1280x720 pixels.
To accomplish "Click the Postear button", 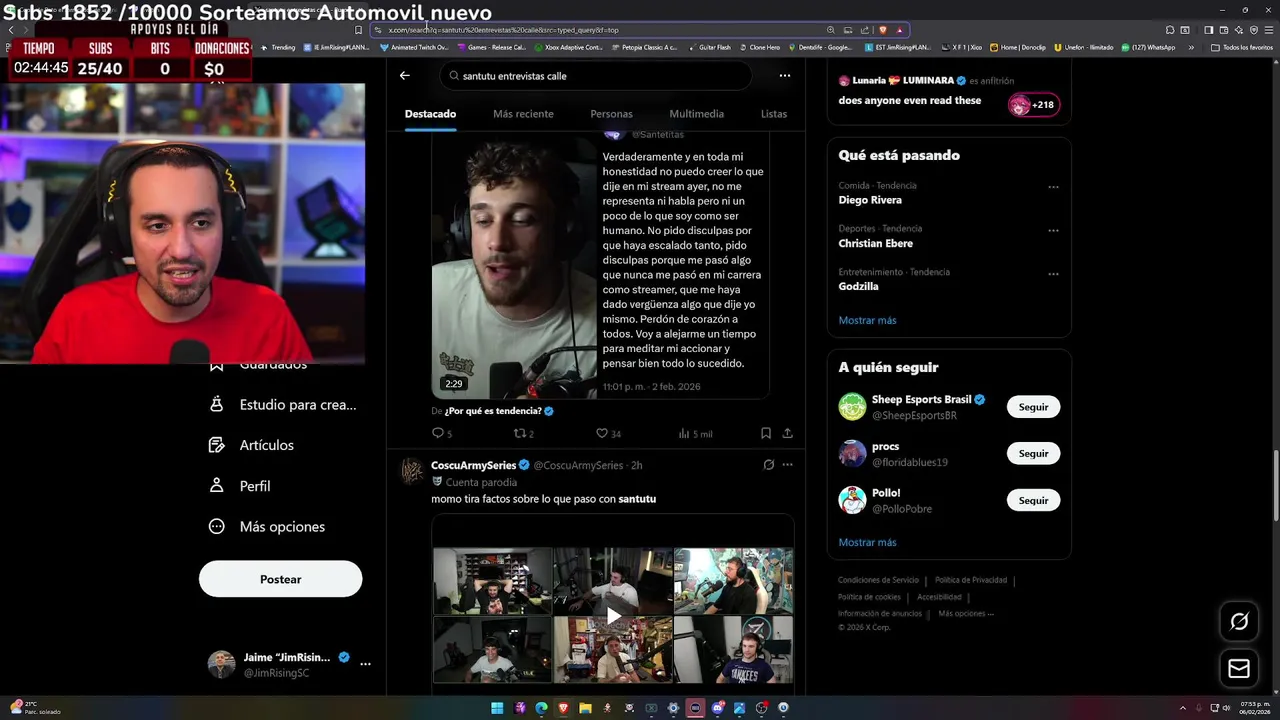I will click(x=280, y=579).
